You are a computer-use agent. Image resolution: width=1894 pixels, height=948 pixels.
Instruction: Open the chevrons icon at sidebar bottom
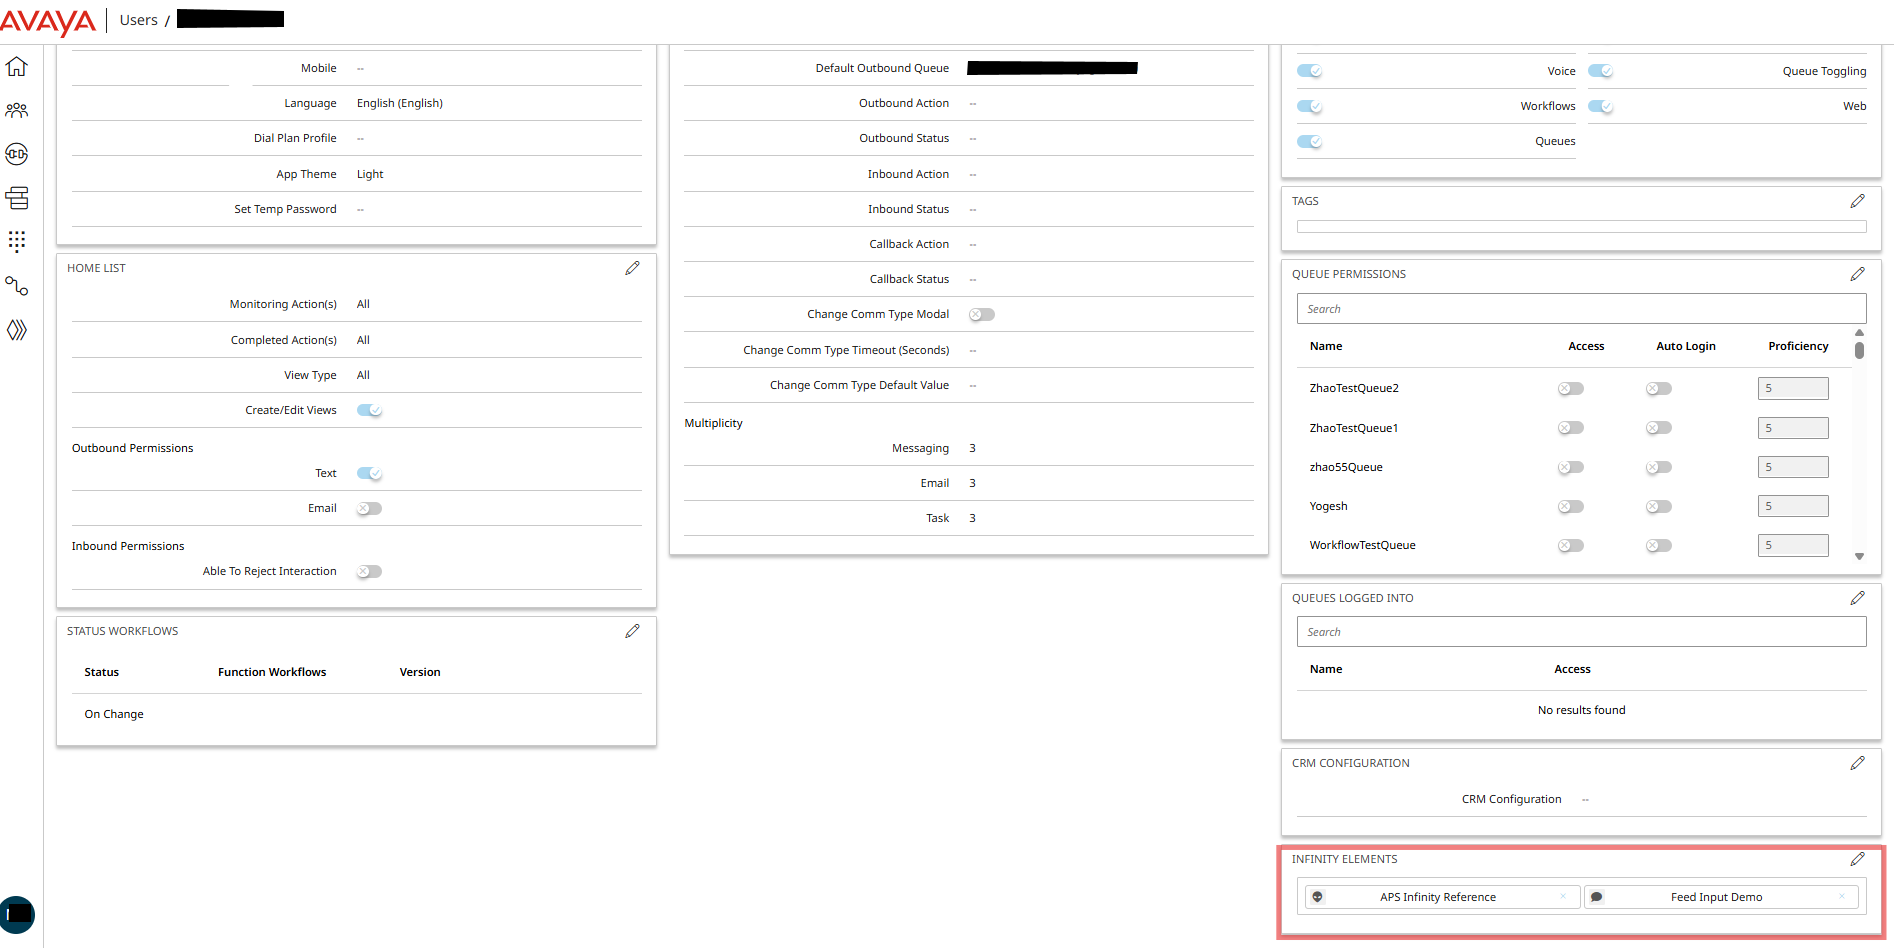tap(17, 330)
